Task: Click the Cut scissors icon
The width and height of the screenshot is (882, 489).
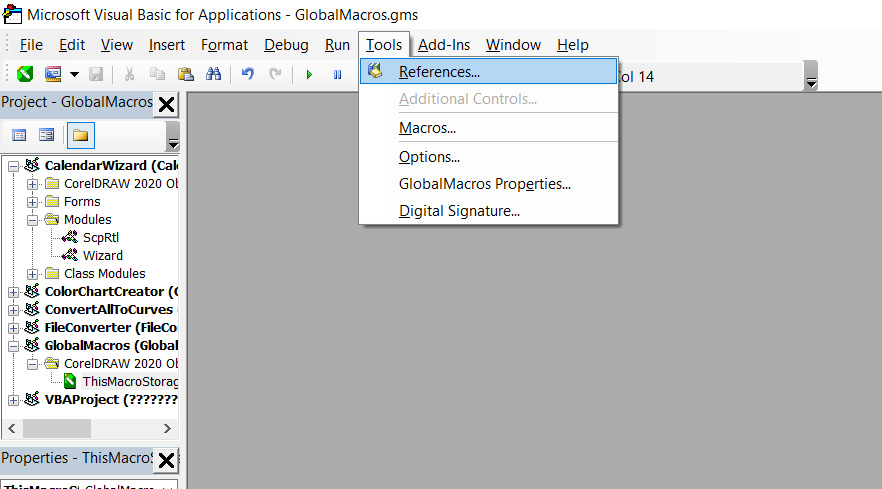Action: click(129, 74)
